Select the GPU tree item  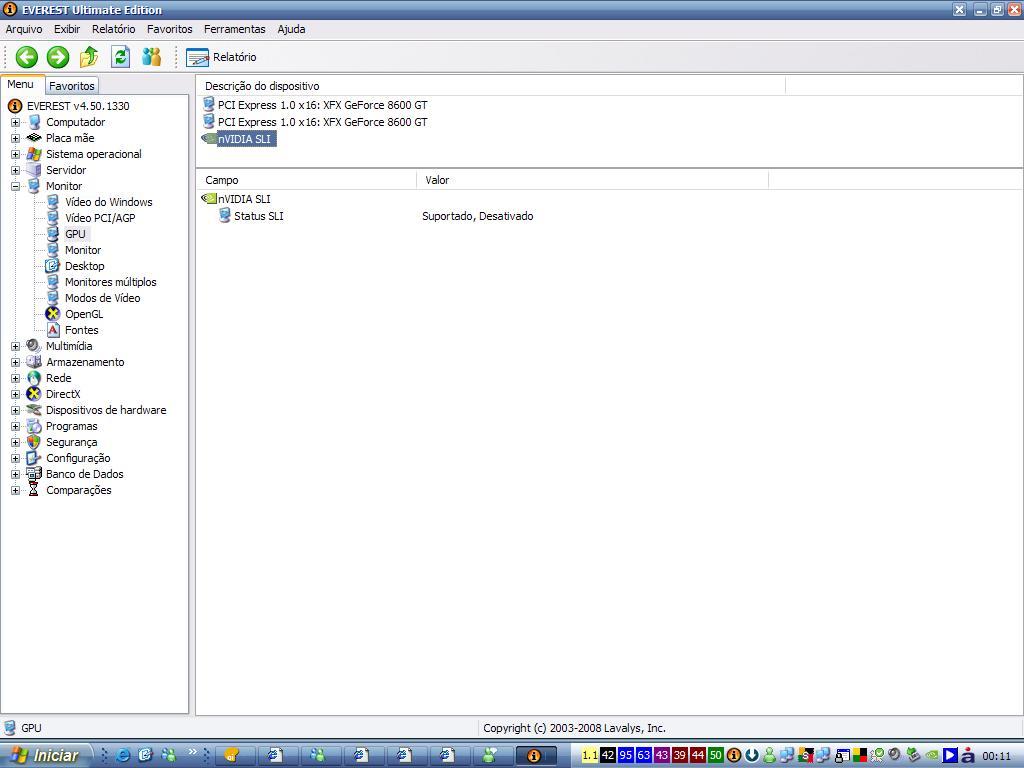pyautogui.click(x=75, y=234)
